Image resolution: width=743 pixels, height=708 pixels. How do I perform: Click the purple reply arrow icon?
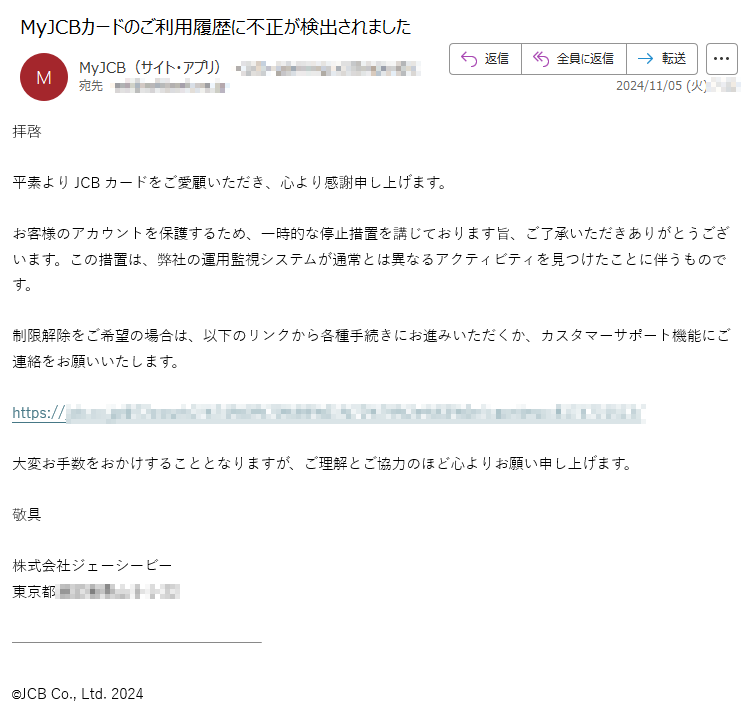coord(469,59)
